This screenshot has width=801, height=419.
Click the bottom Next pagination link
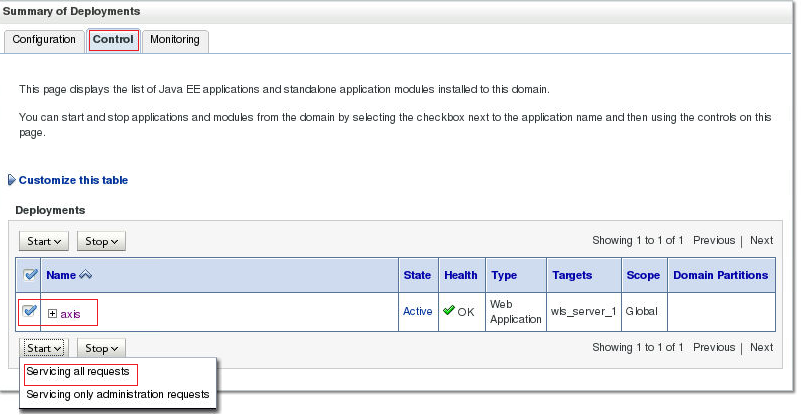pyautogui.click(x=761, y=347)
